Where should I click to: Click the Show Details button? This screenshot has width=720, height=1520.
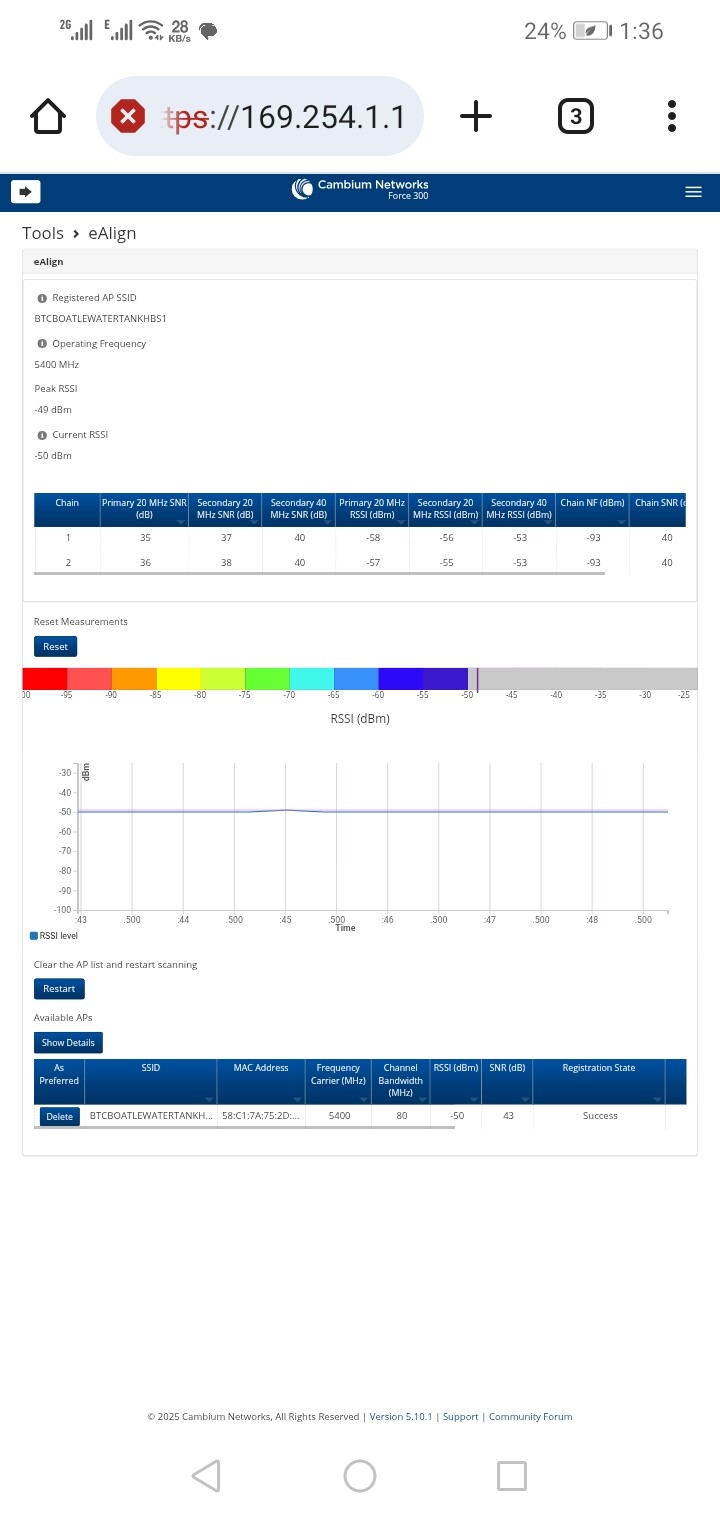click(x=68, y=1043)
